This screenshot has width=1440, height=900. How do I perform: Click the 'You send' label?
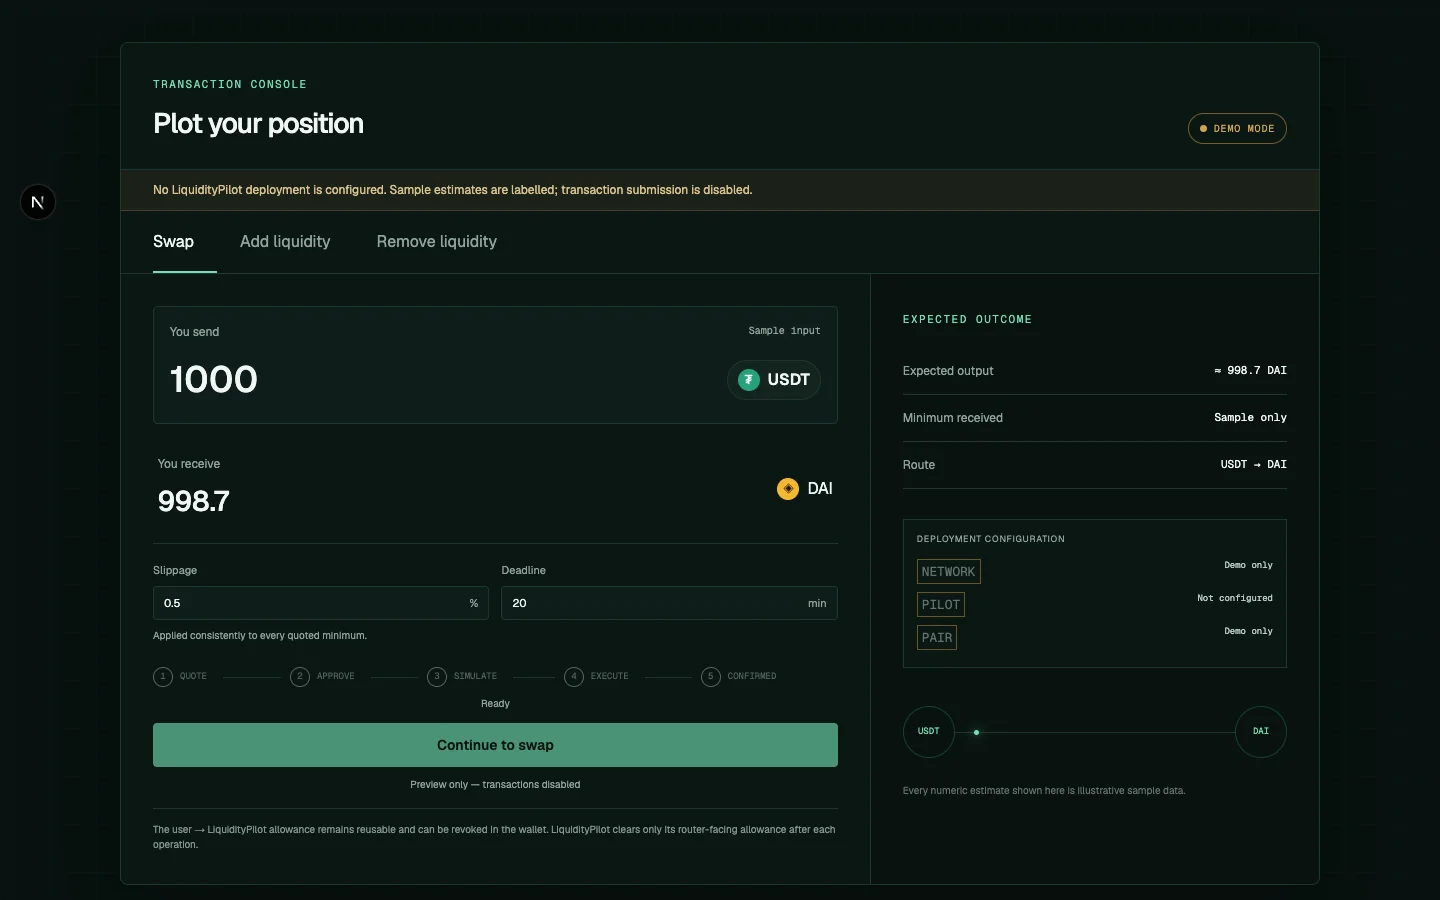tap(194, 332)
